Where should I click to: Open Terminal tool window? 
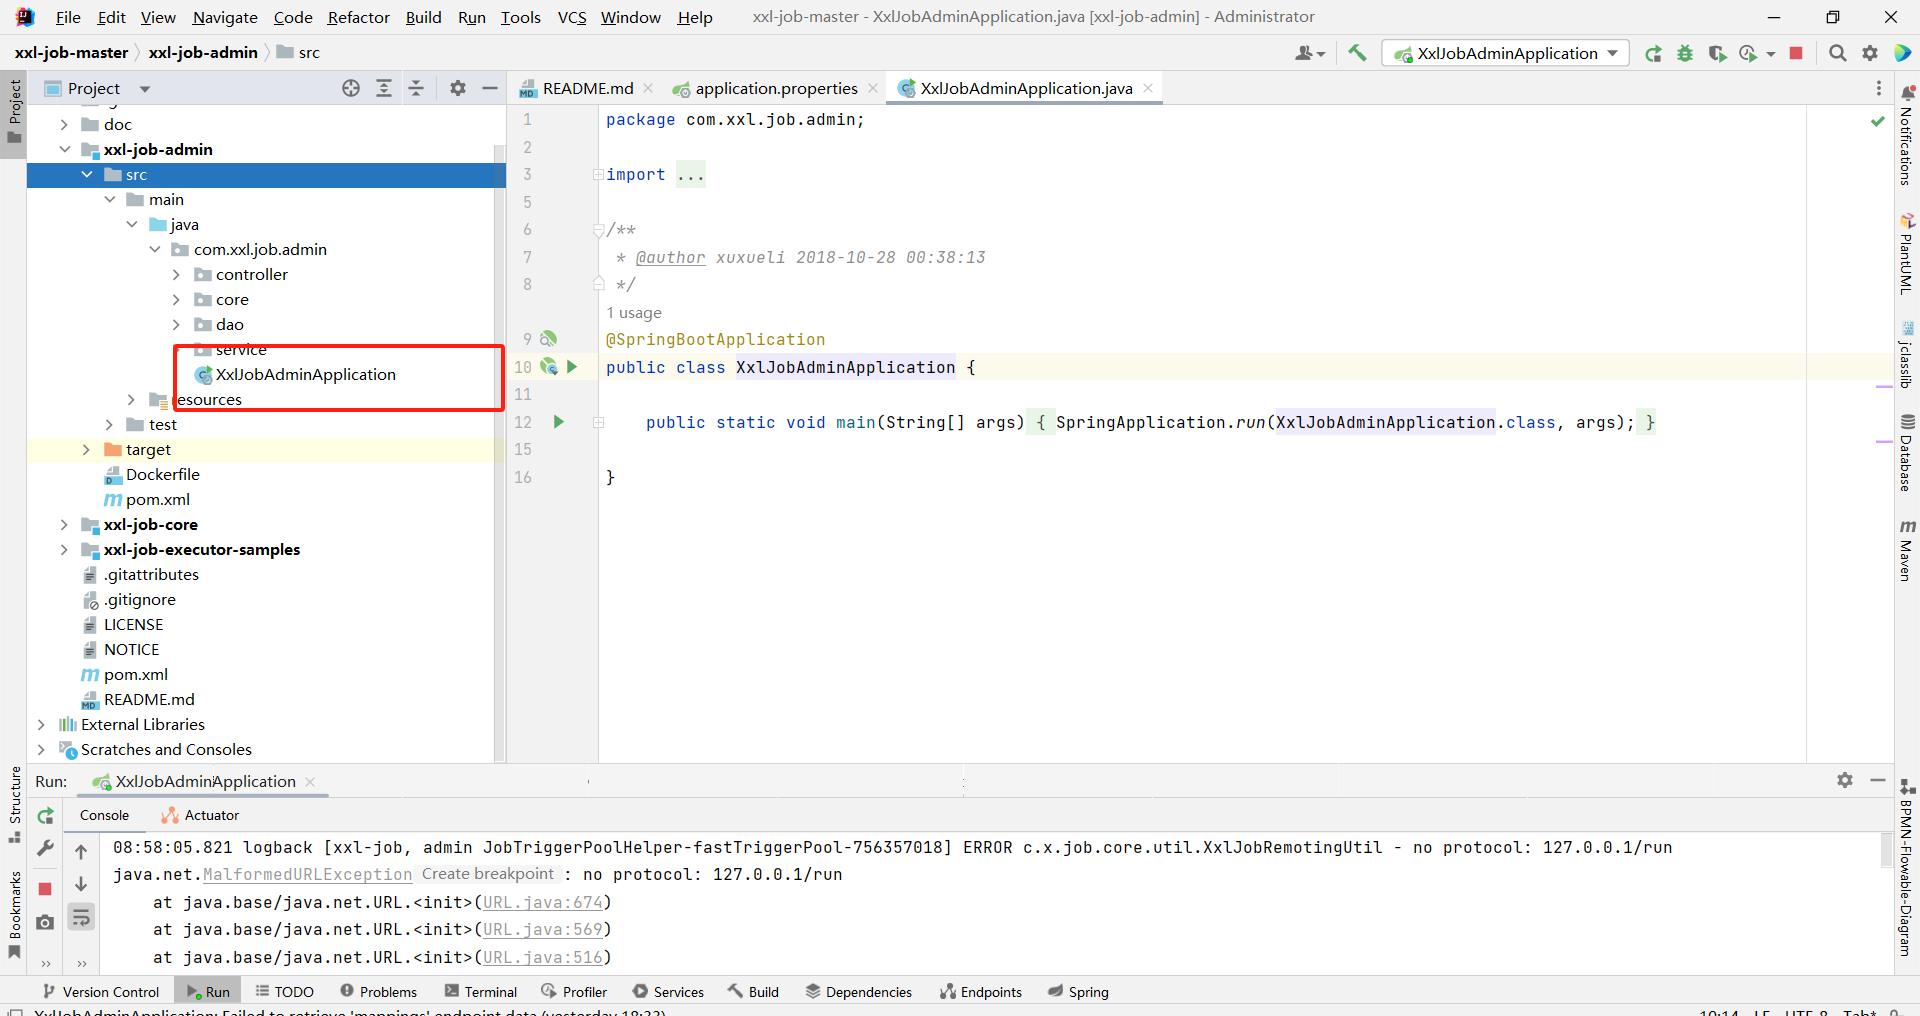click(481, 991)
